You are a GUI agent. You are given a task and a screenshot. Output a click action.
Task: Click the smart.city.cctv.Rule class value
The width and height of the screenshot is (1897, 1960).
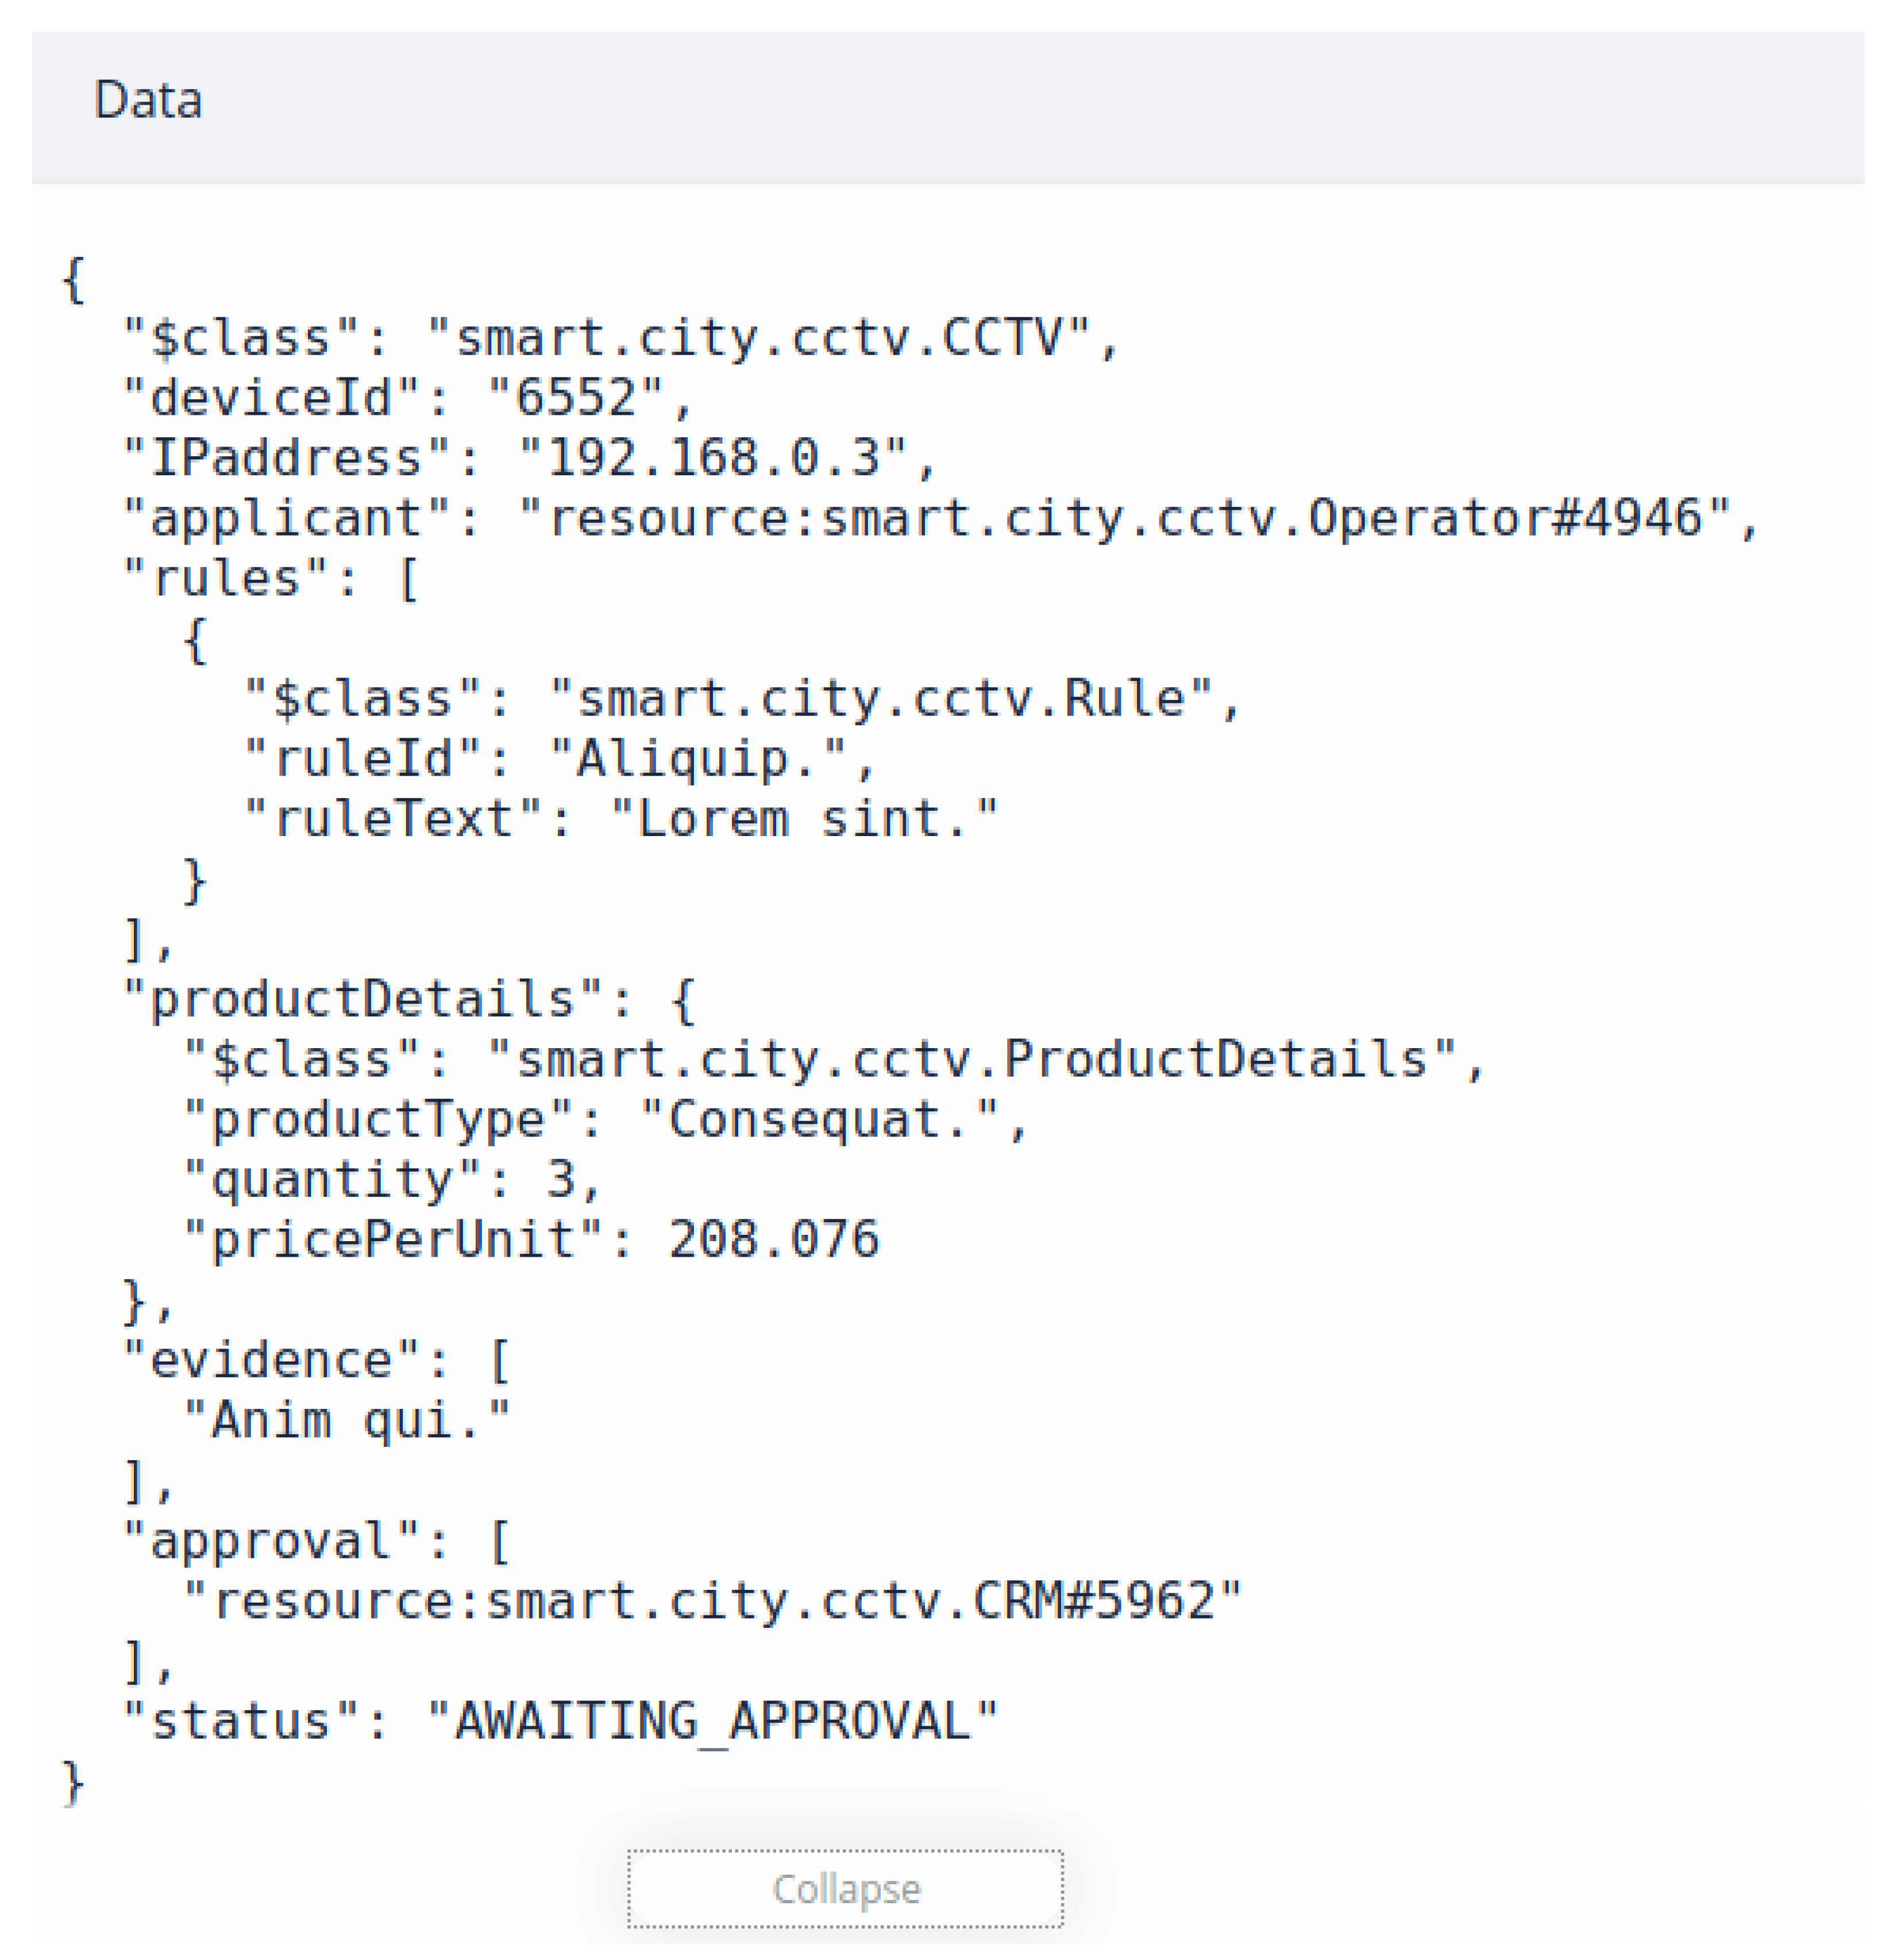click(x=881, y=699)
